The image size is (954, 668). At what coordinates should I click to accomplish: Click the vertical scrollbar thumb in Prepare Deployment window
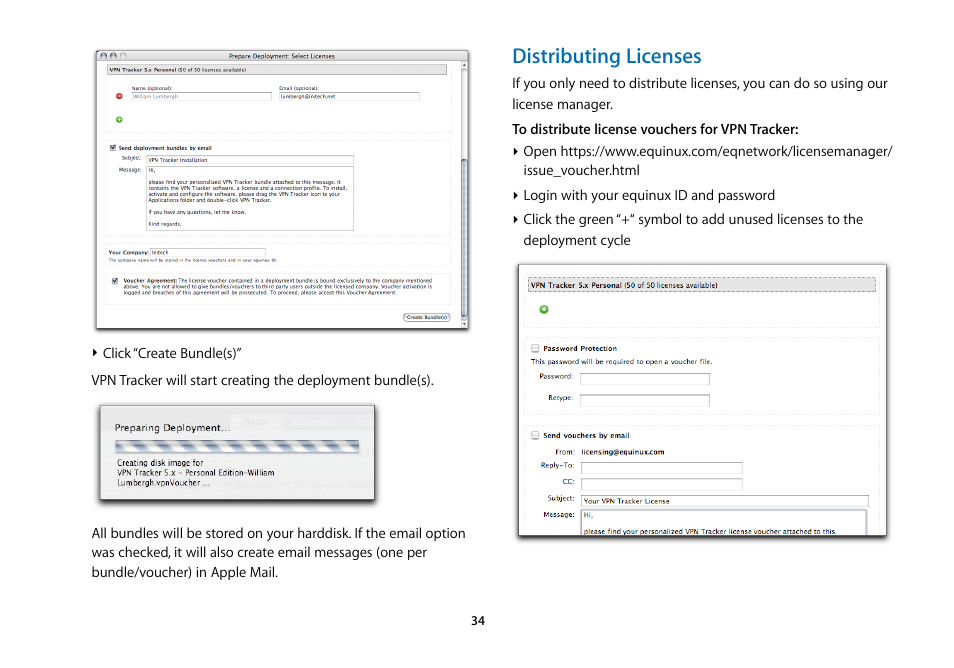pyautogui.click(x=464, y=237)
